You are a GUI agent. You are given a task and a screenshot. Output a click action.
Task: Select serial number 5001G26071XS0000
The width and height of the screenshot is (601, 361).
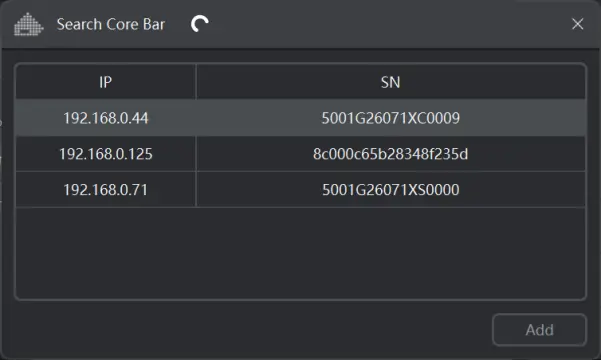click(x=391, y=190)
